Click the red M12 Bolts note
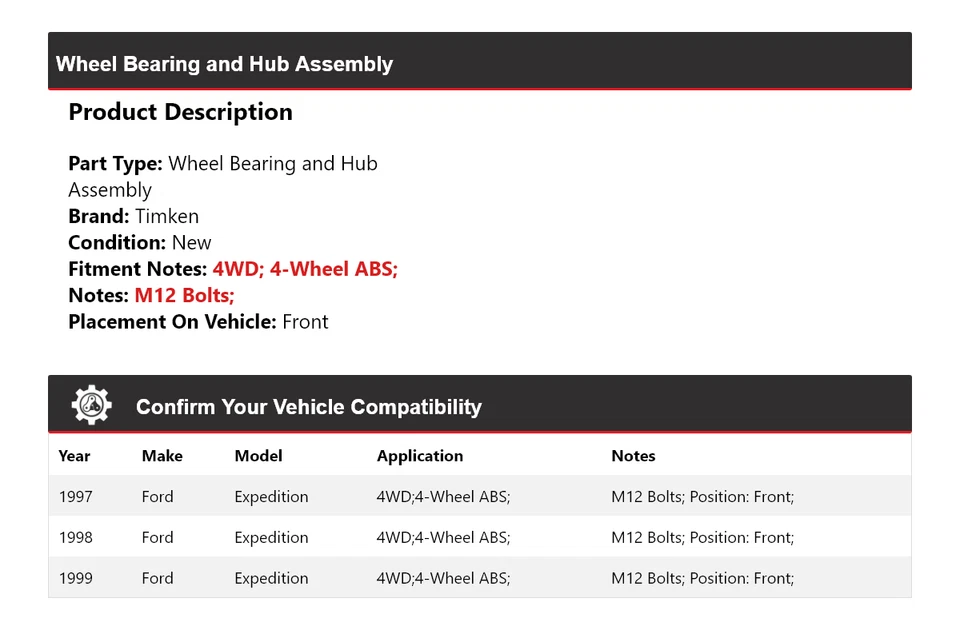 (184, 295)
